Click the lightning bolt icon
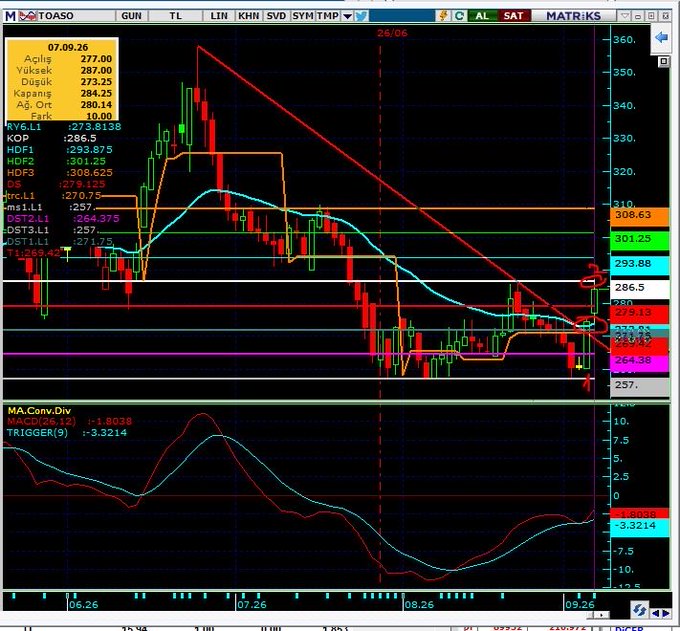 coord(443,16)
